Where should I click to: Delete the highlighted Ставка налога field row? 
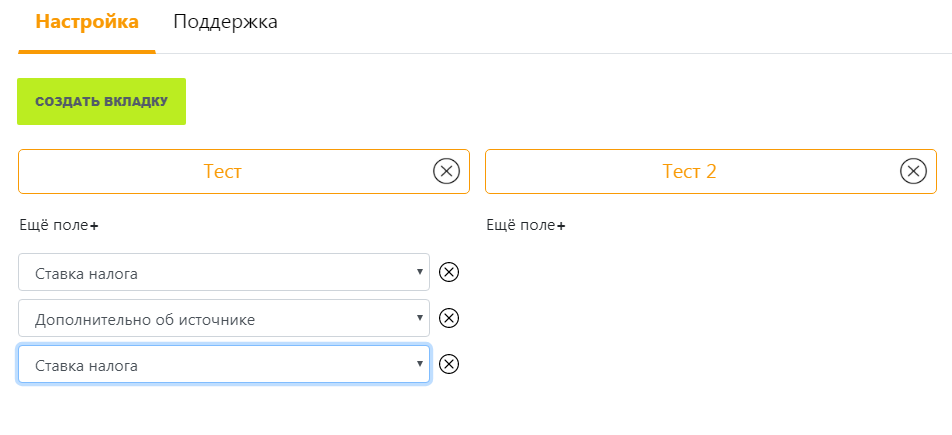[449, 364]
